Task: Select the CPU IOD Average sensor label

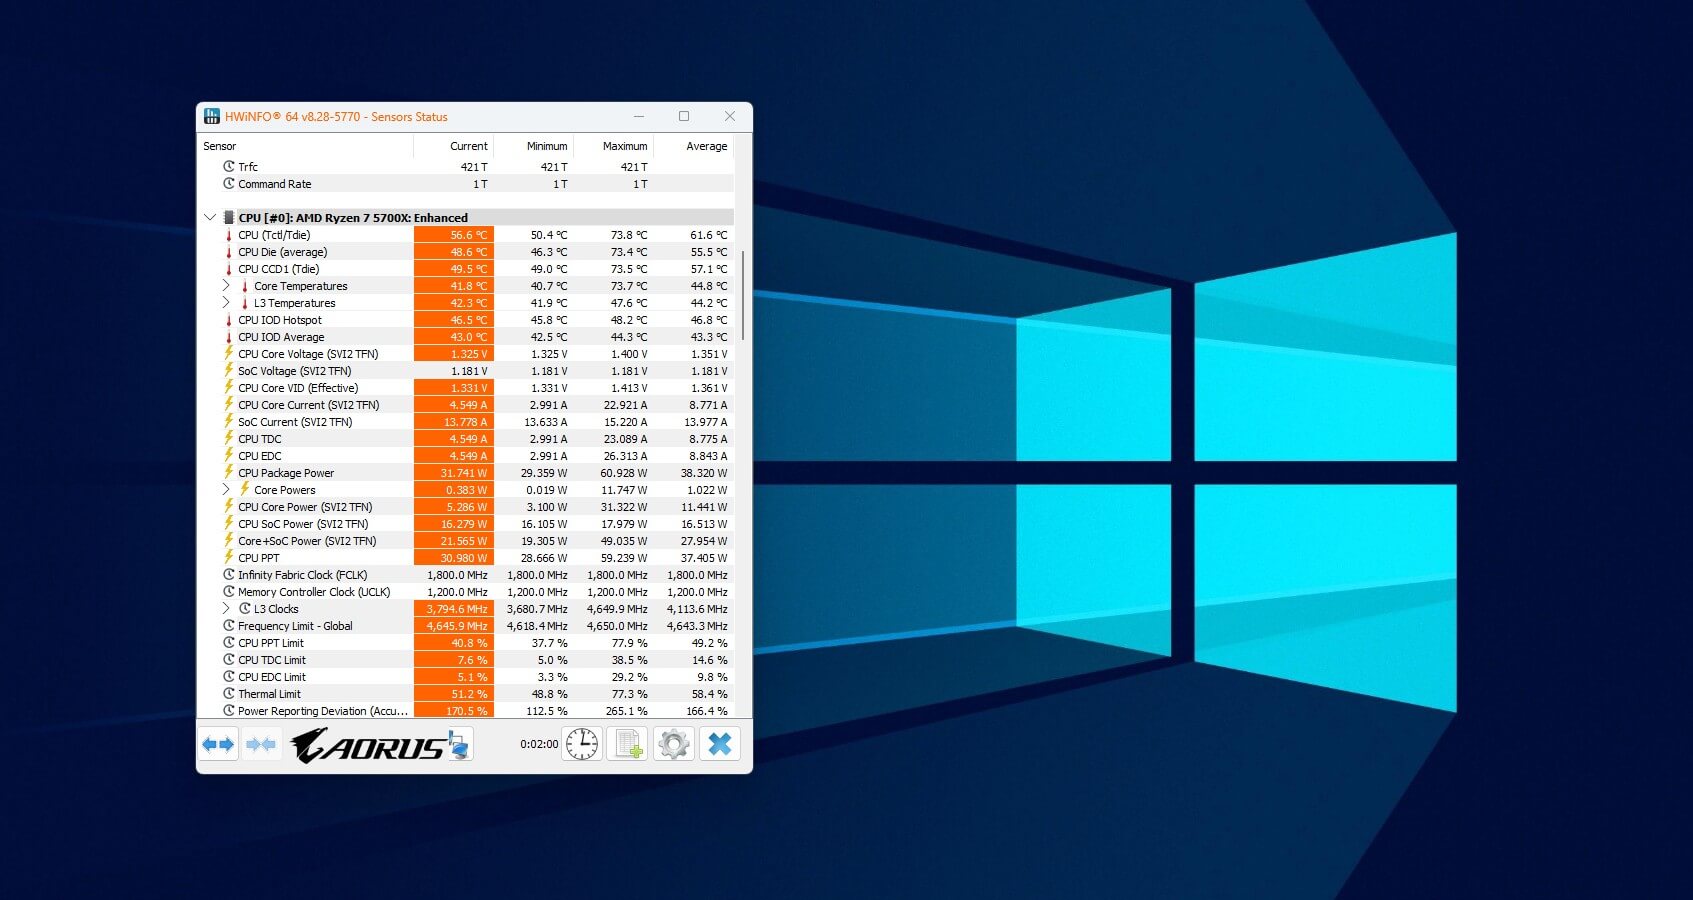Action: point(281,337)
